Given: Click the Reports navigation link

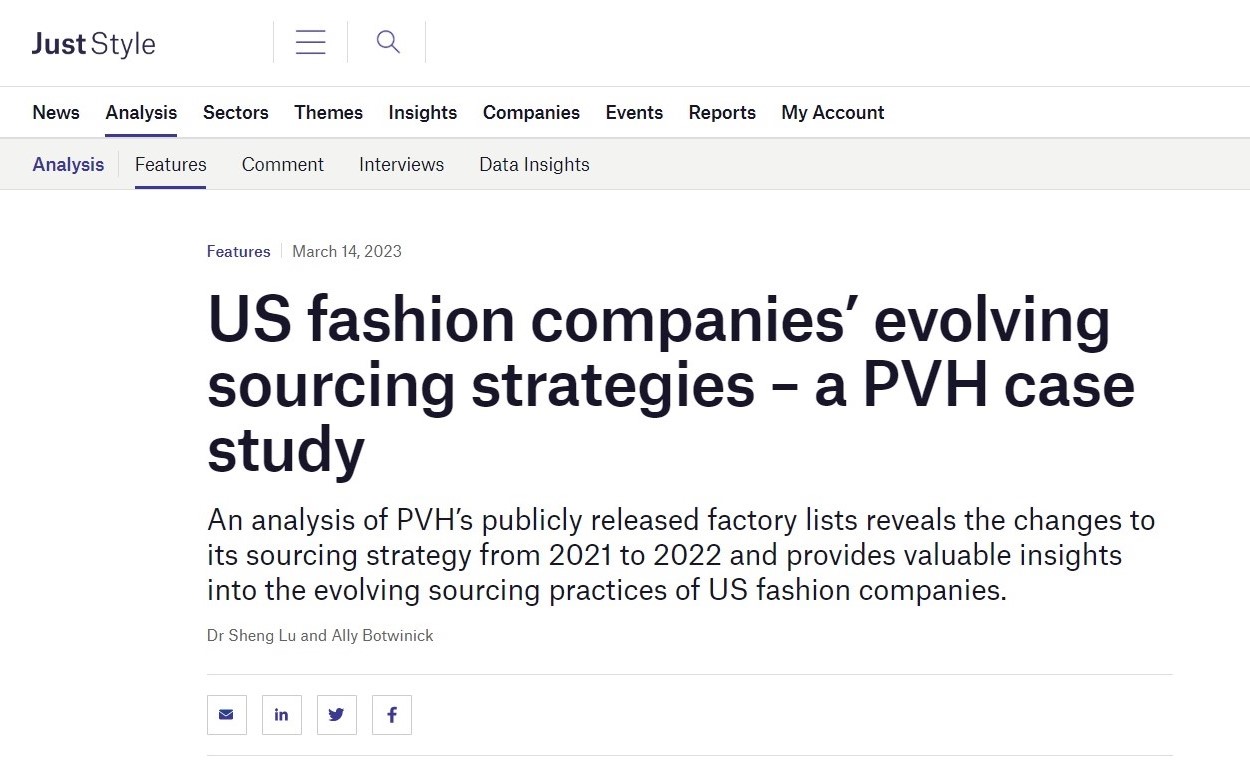Looking at the screenshot, I should coord(722,113).
